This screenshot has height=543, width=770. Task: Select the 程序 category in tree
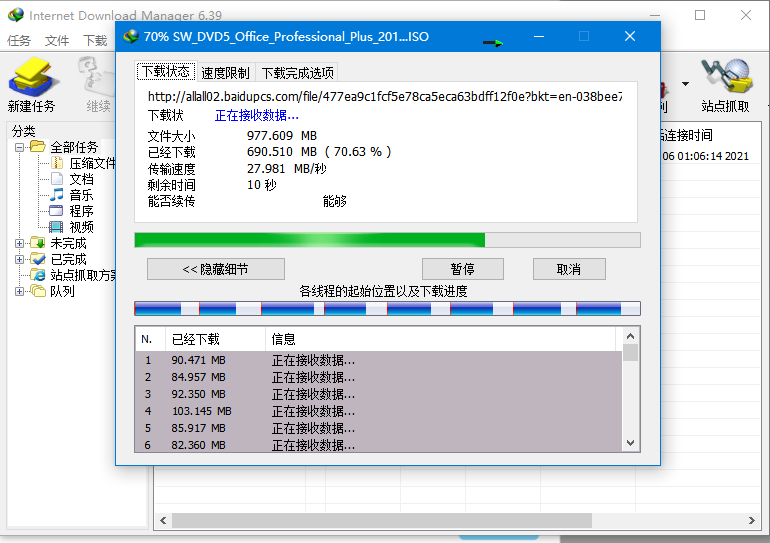pyautogui.click(x=81, y=211)
